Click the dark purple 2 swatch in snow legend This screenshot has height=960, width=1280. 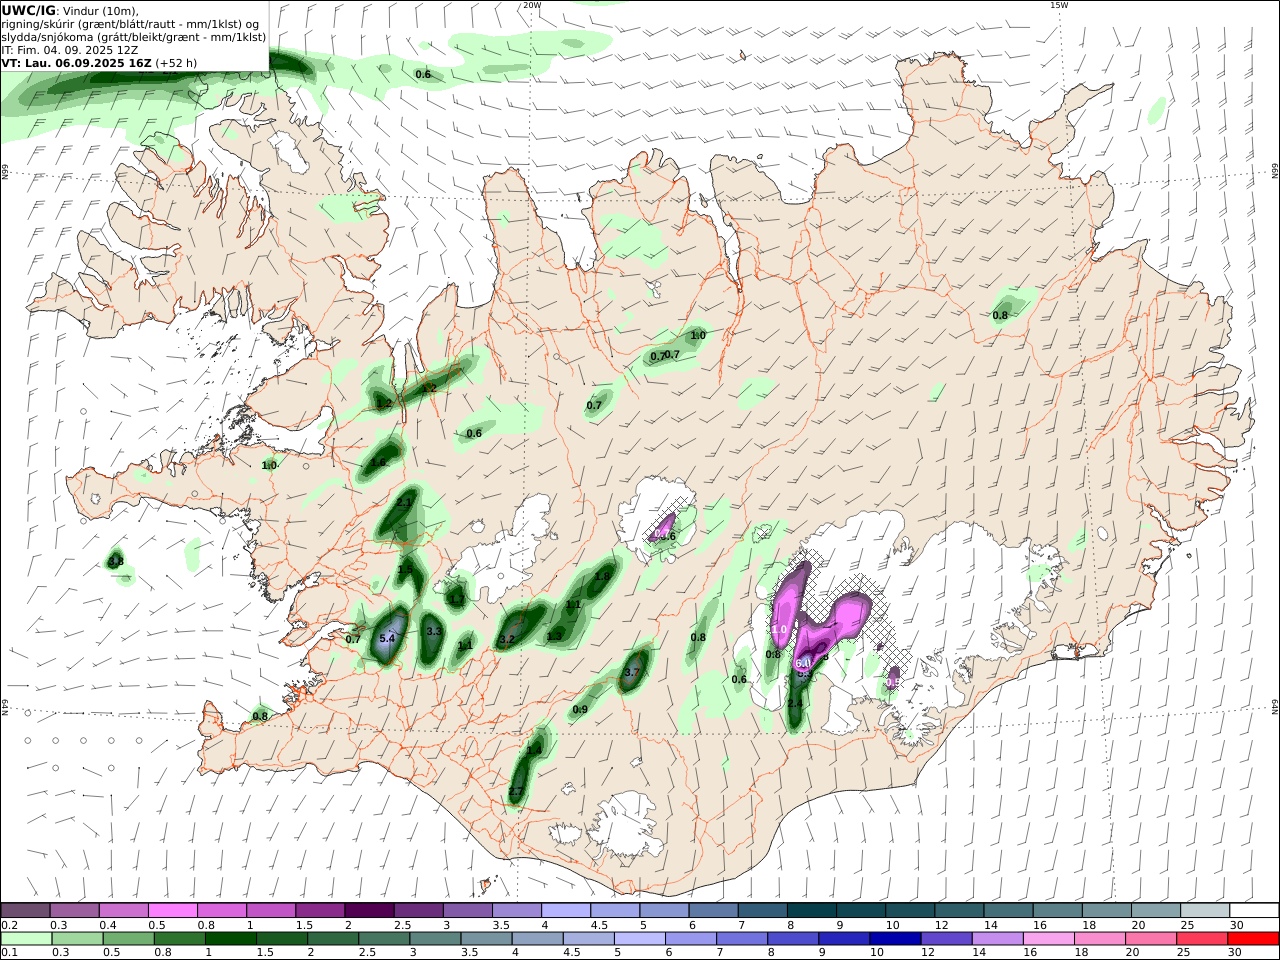click(x=368, y=910)
